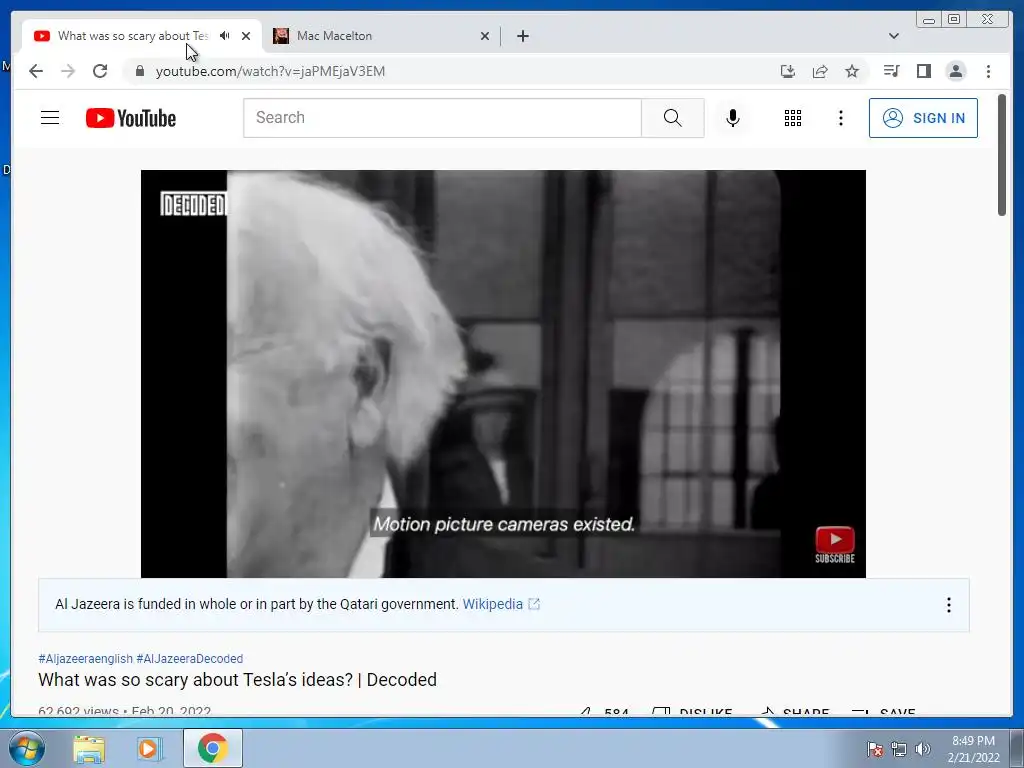
Task: Open YouTube hamburger guide menu
Action: tap(50, 118)
